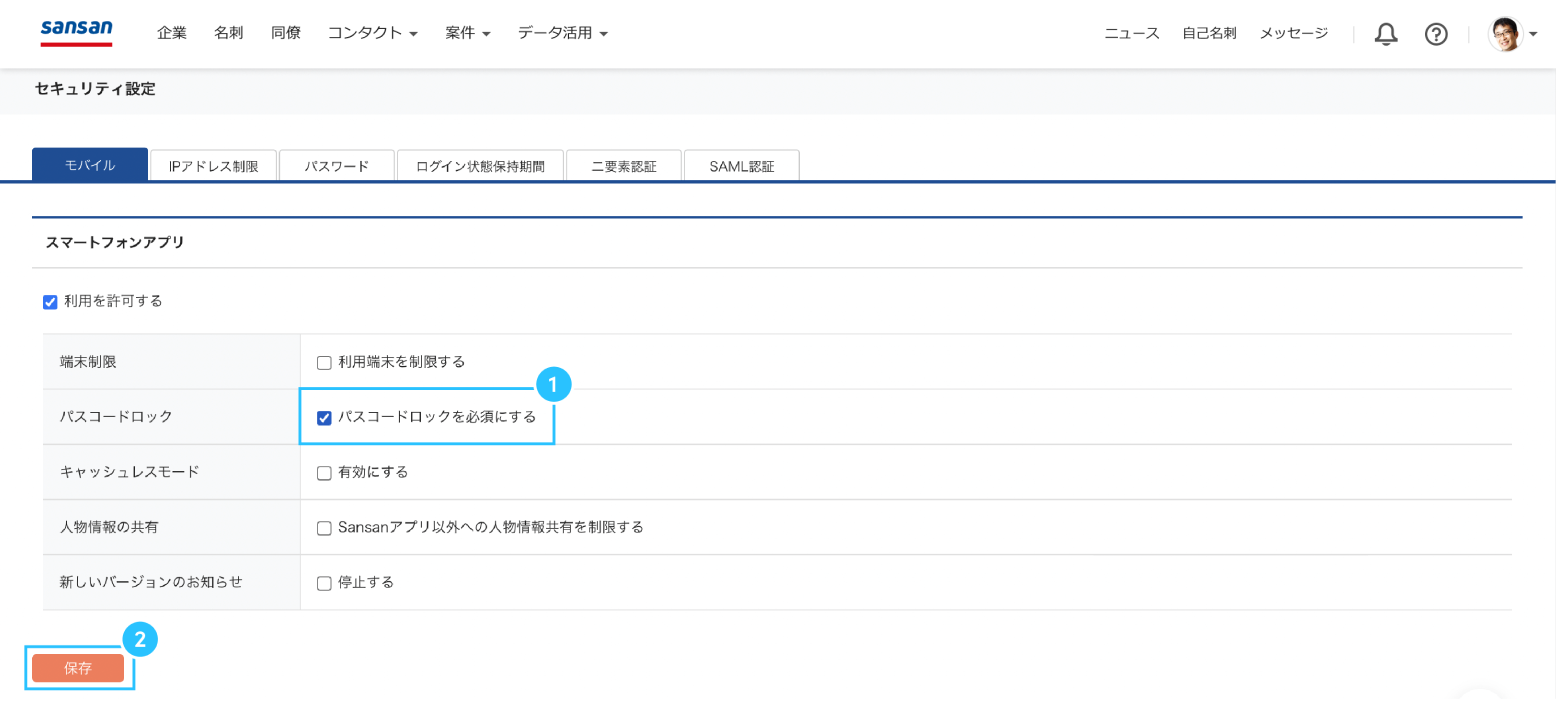Switch to the 二要素認証 tab
Viewport: 1556px width, 704px height.
[624, 166]
